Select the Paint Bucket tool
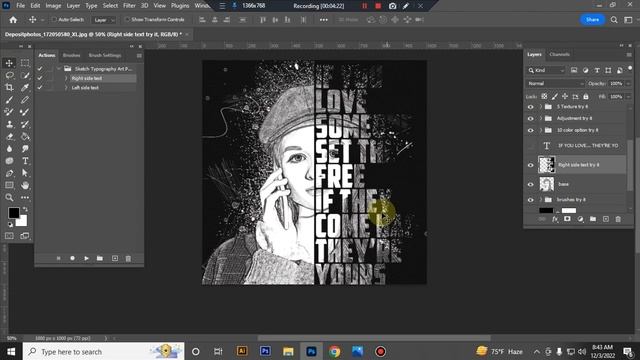The image size is (640, 360). (25, 136)
